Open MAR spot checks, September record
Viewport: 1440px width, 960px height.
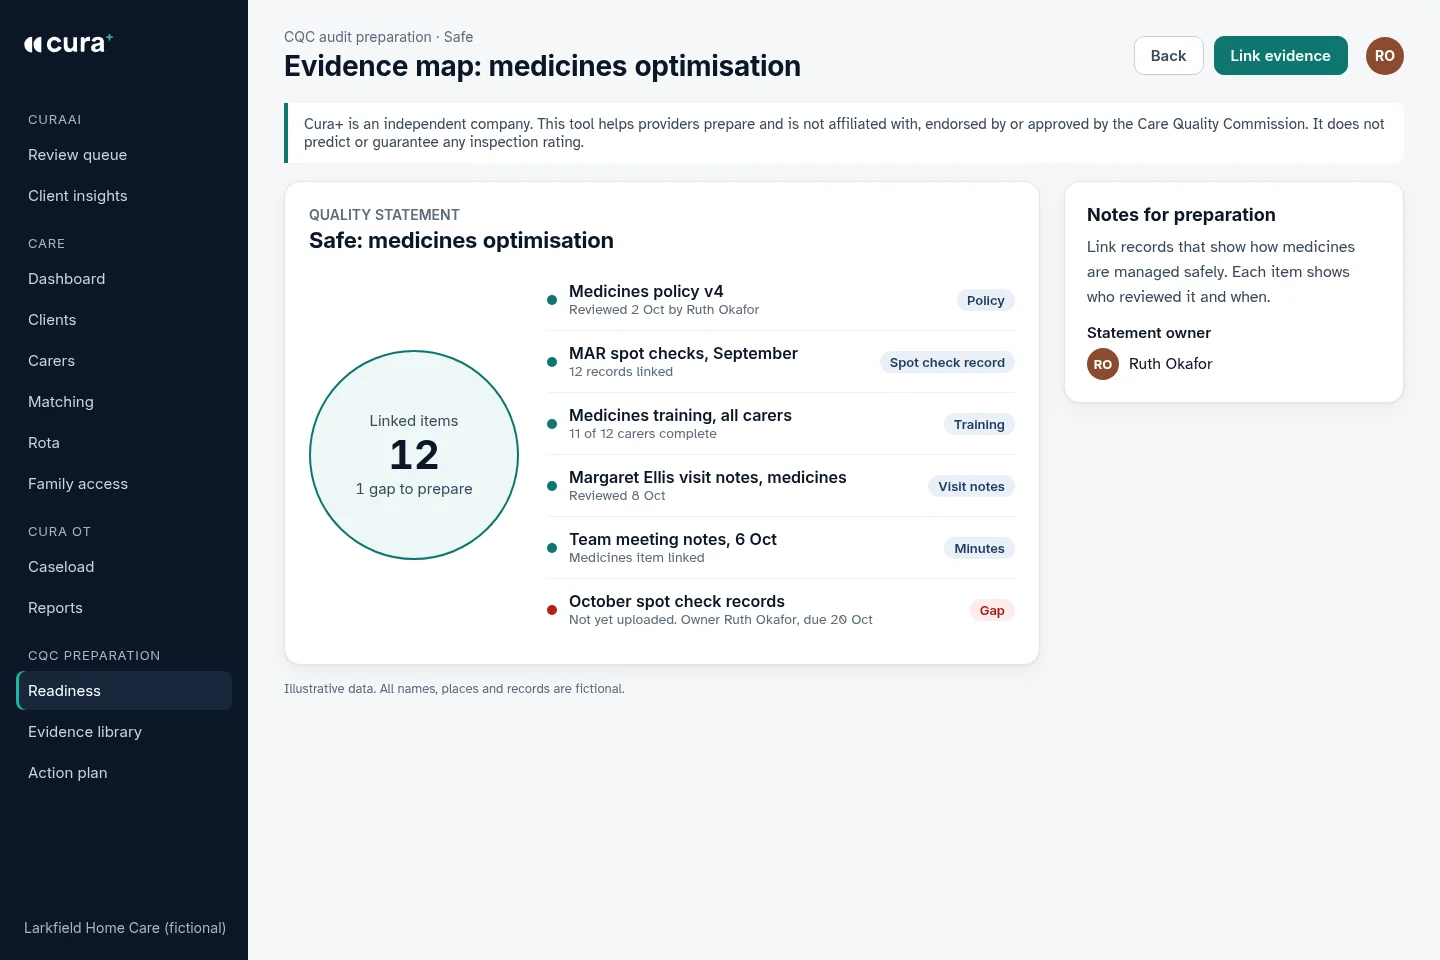coord(781,362)
